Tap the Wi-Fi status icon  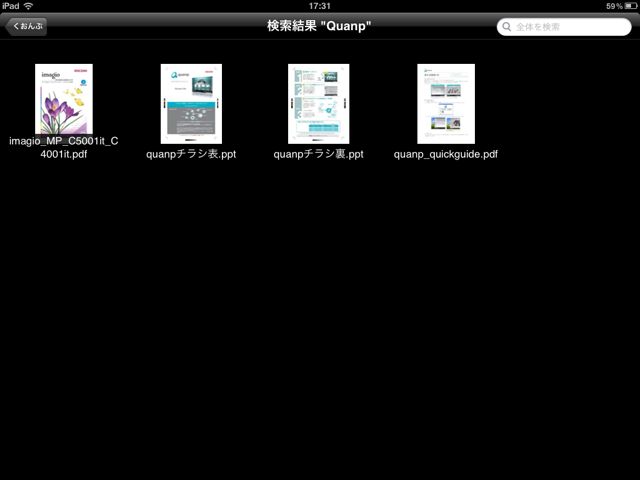point(29,6)
